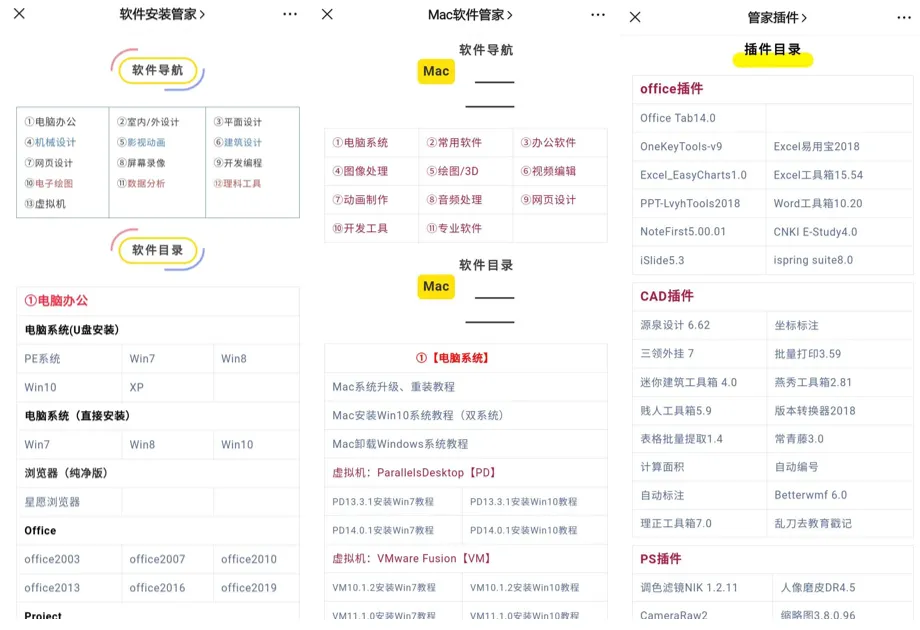Select XP system entry
Viewport: 920px width, 630px height.
[x=137, y=387]
